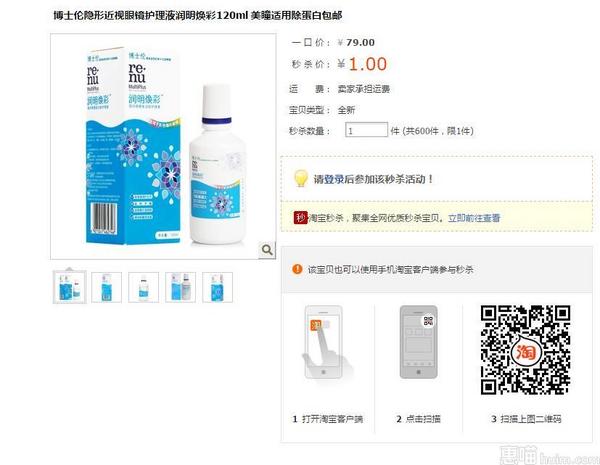Image resolution: width=600 pixels, height=465 pixels.
Task: Click the phone with hand tapping illustration
Action: pyautogui.click(x=327, y=343)
